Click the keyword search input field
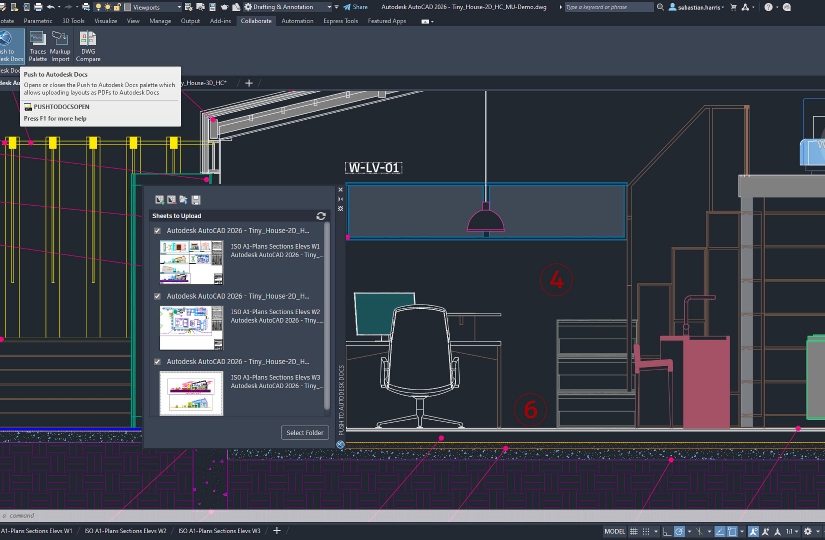This screenshot has width=825, height=540. pos(609,7)
